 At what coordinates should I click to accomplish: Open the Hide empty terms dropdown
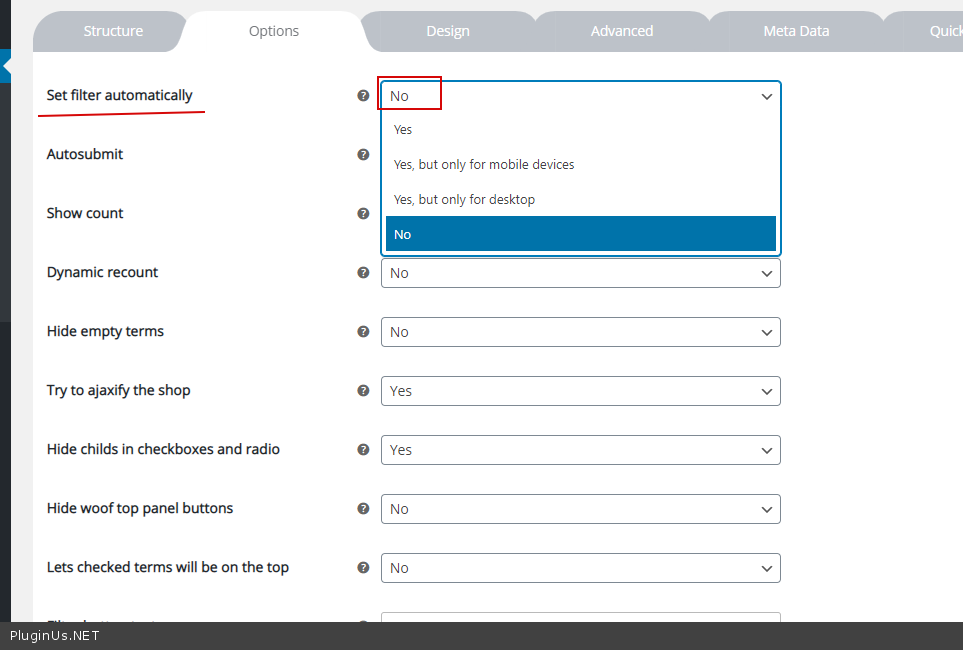click(x=580, y=332)
